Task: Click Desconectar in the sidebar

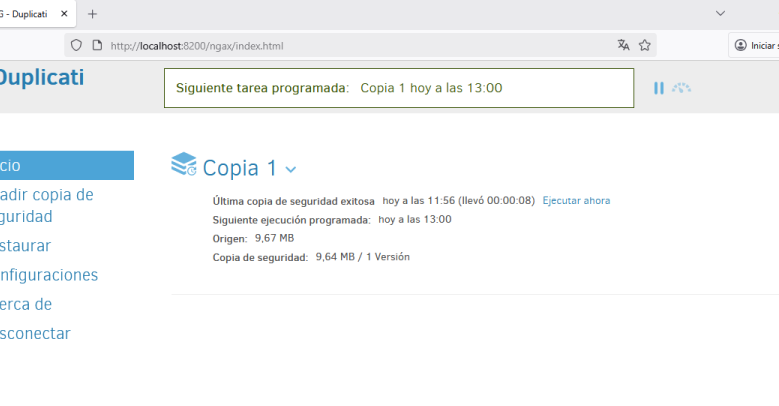Action: (35, 333)
